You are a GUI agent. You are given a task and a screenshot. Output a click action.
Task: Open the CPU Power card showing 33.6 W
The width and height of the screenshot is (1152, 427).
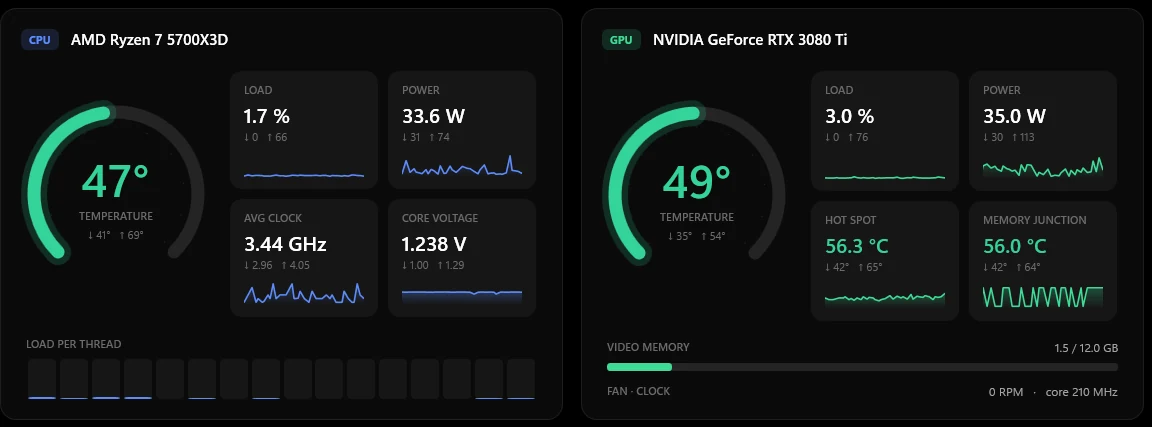click(x=461, y=130)
